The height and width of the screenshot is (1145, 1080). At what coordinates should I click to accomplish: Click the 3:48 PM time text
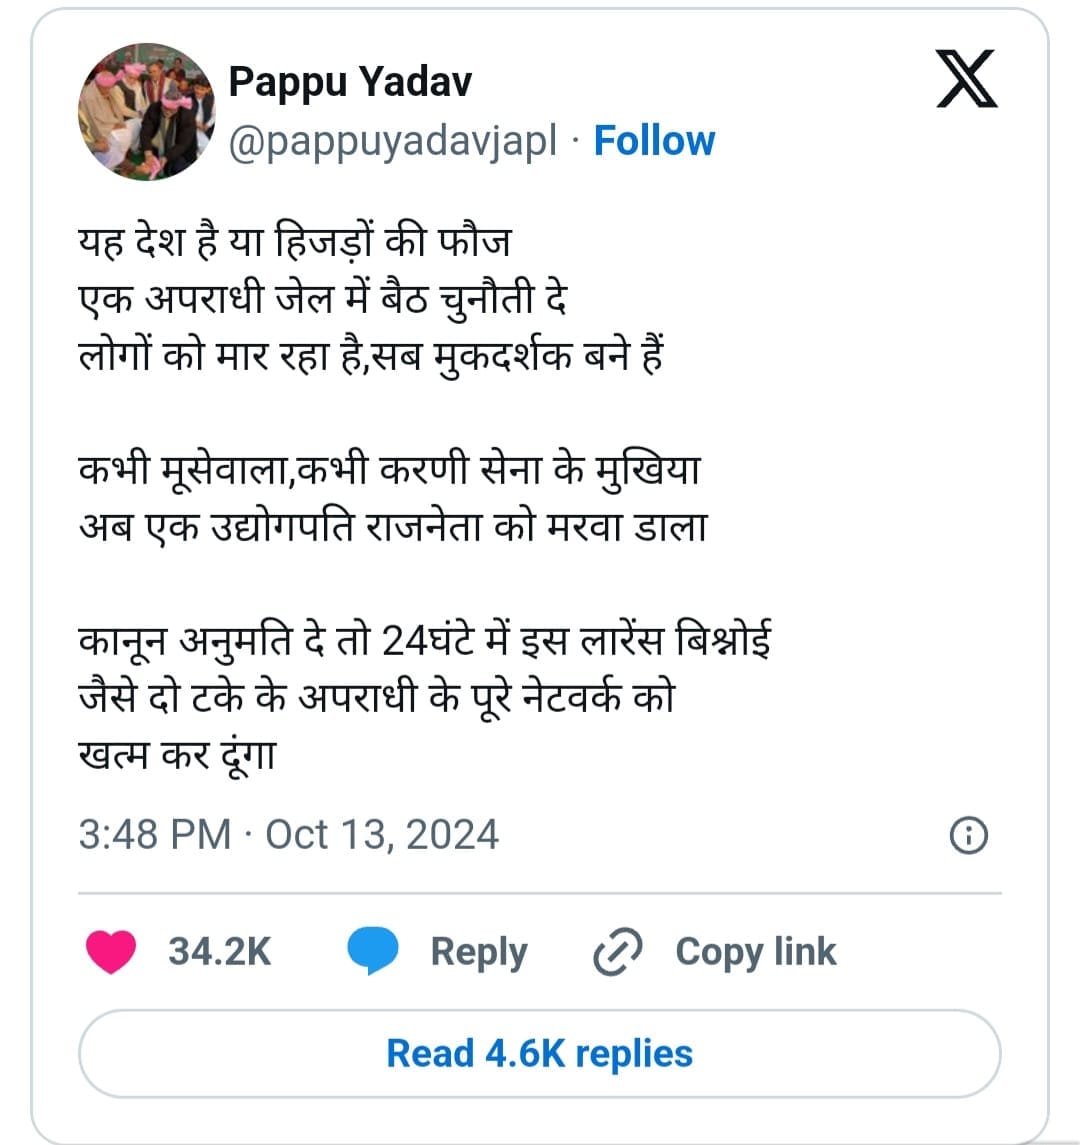[x=154, y=835]
